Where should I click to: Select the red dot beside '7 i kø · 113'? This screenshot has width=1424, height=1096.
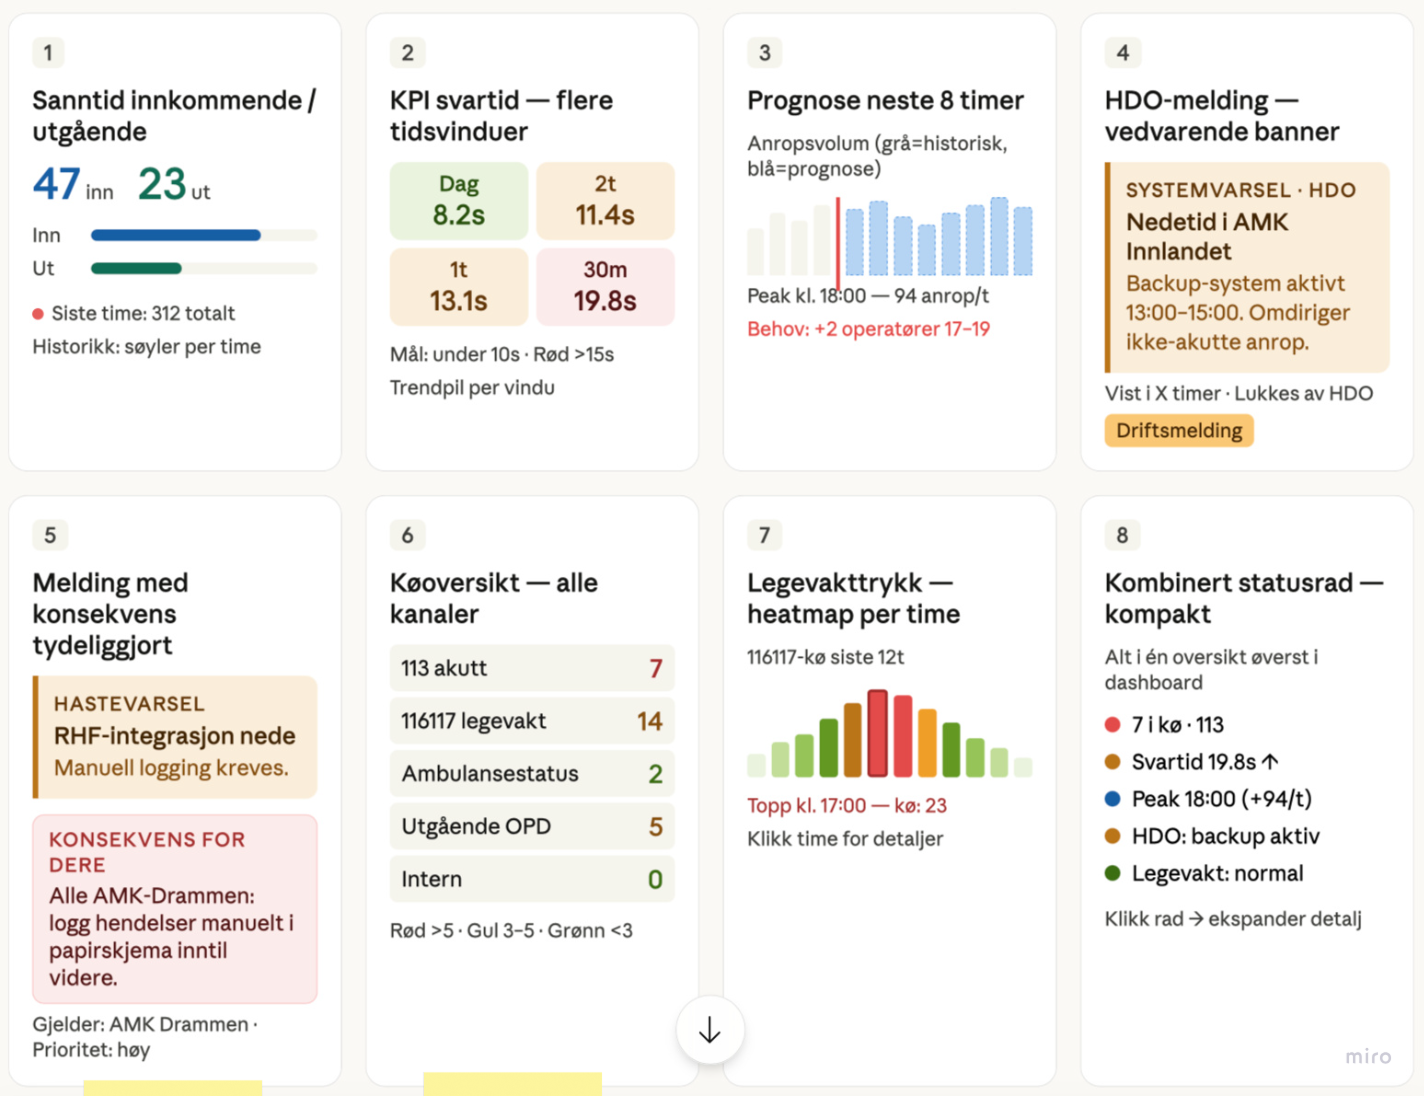[x=1112, y=724]
